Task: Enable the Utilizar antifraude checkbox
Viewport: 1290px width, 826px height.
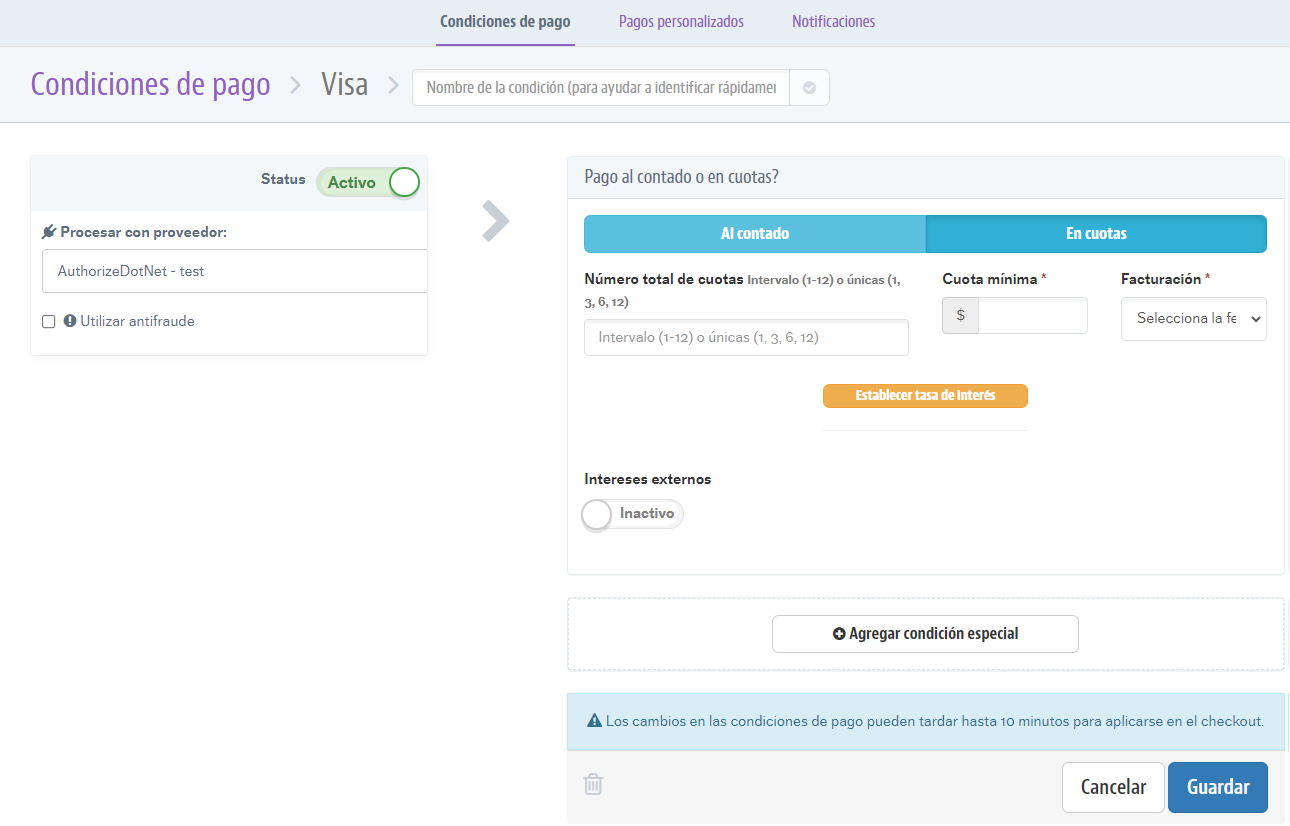Action: pos(49,322)
